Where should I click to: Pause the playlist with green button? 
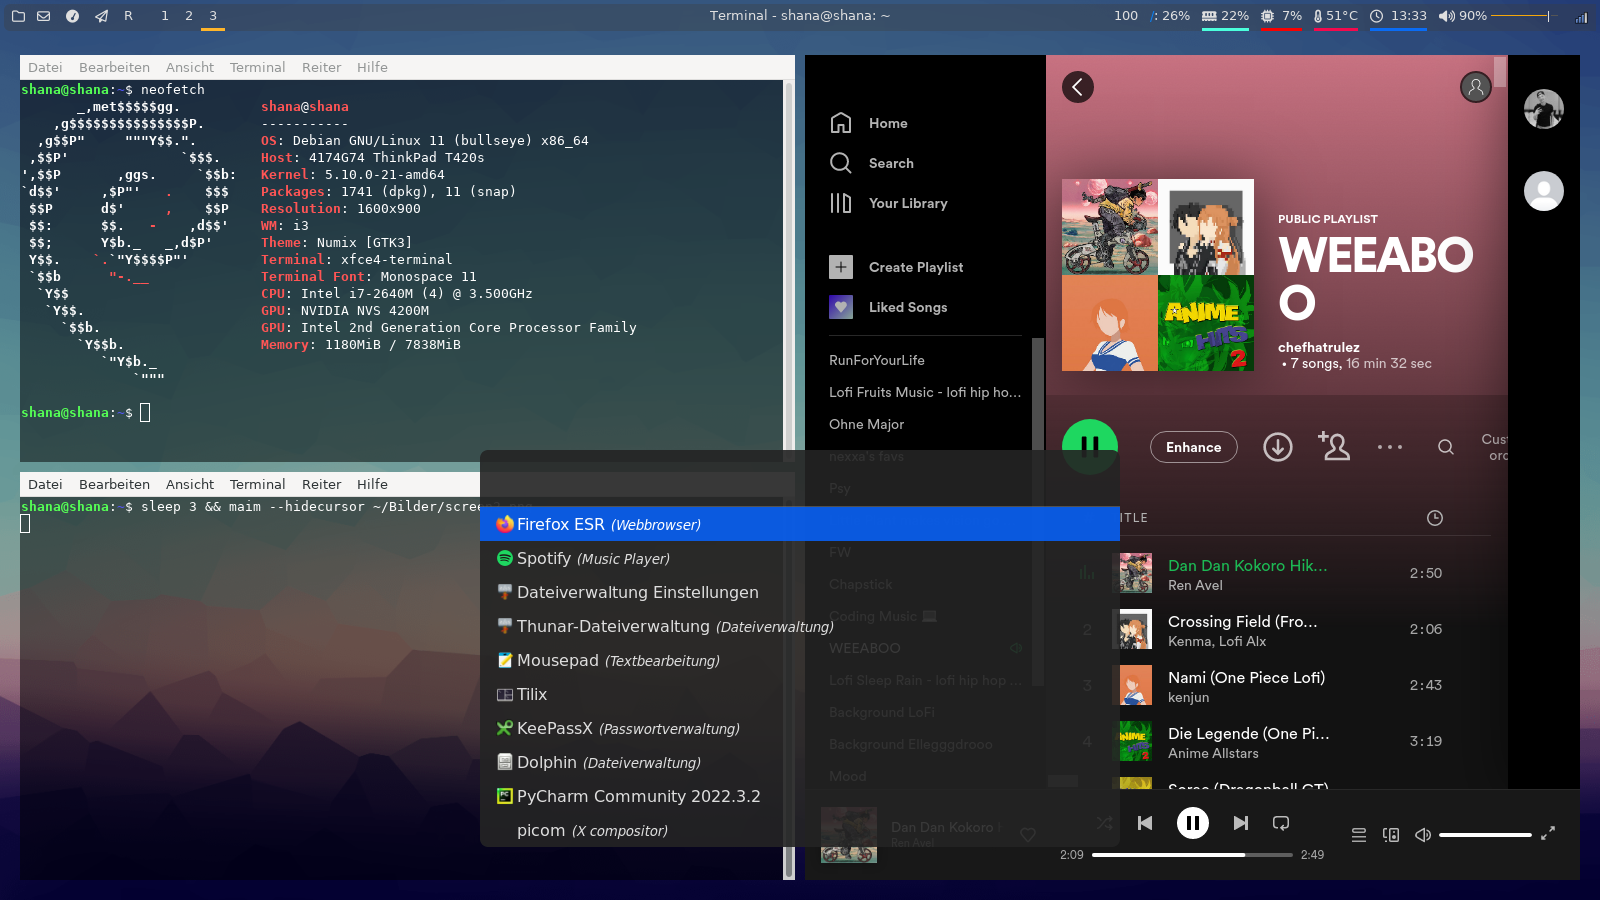(1090, 447)
